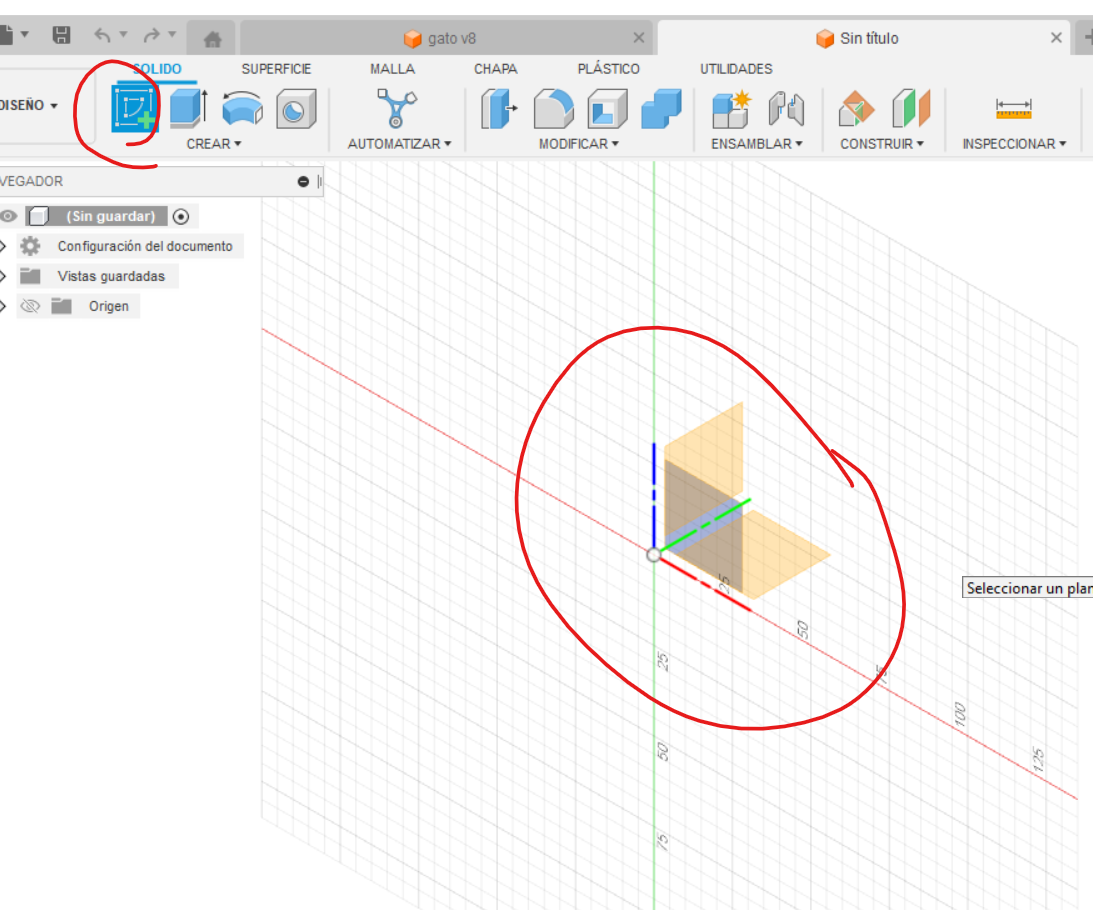Activate the Sin guardar component radio button

(181, 217)
